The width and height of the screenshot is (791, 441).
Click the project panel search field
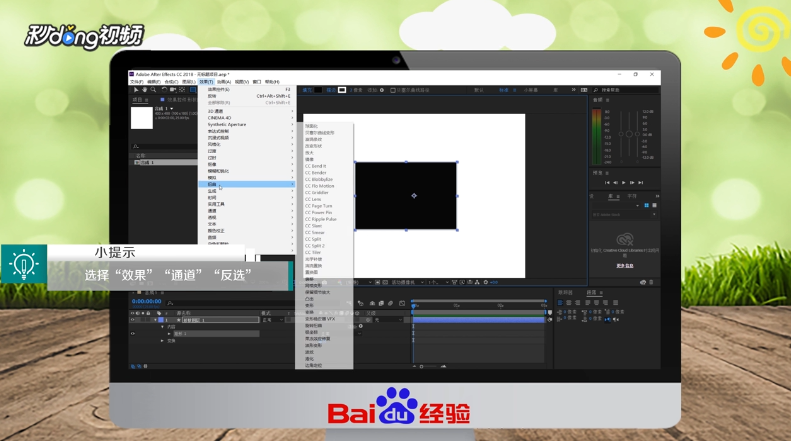pos(164,146)
